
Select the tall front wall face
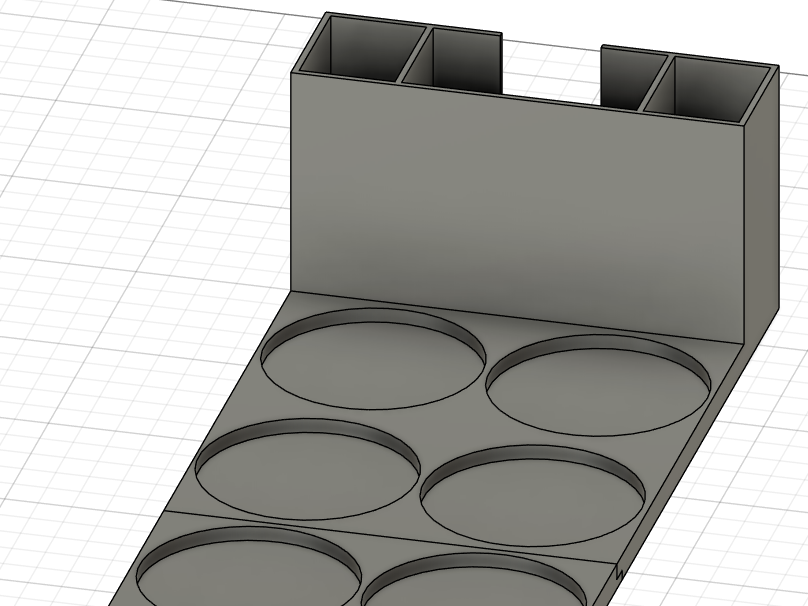click(518, 206)
